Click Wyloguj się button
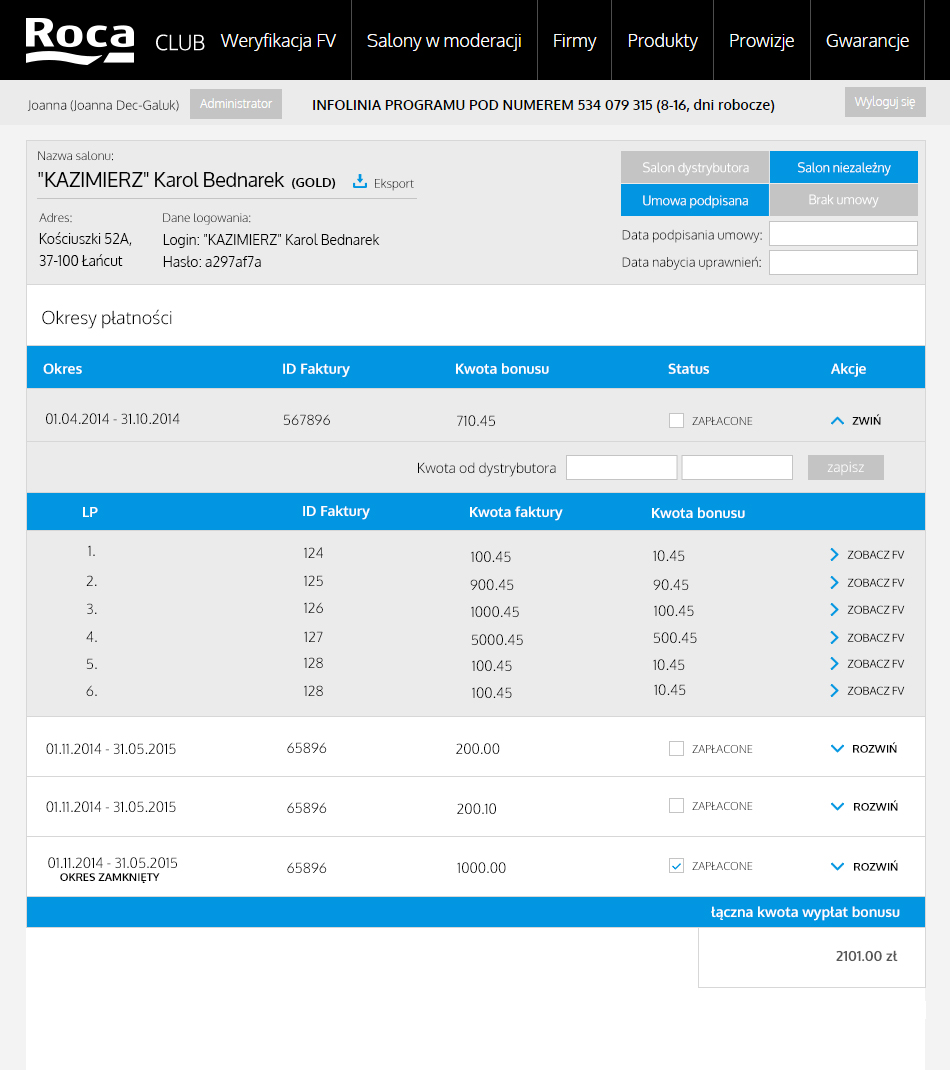950x1070 pixels. tap(885, 102)
